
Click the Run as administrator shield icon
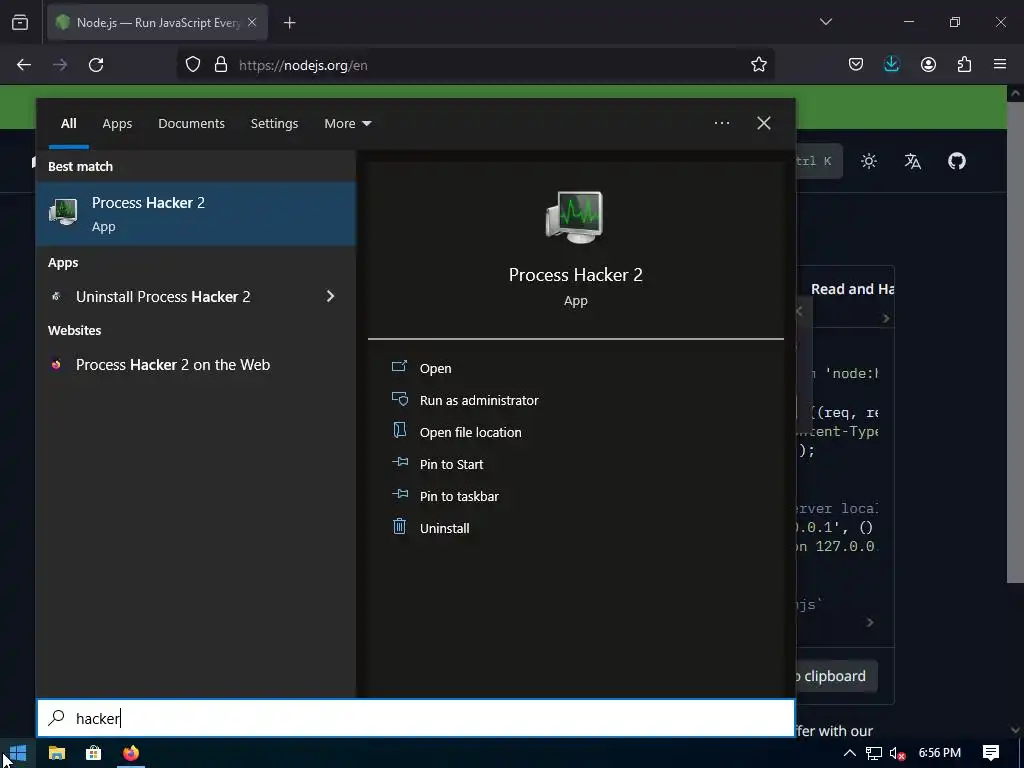[400, 399]
